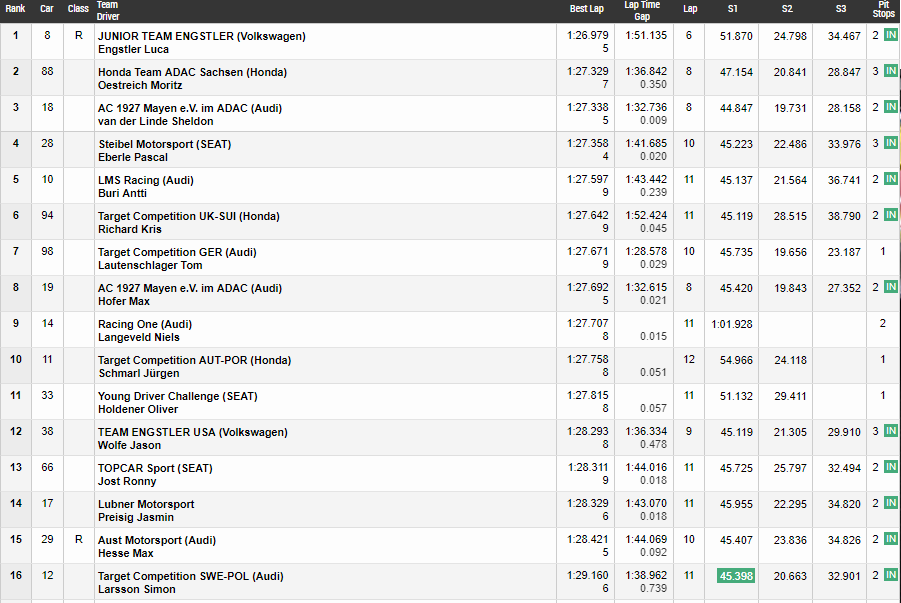Viewport: 901px width, 603px height.
Task: Click the Lap column header
Action: coord(690,9)
